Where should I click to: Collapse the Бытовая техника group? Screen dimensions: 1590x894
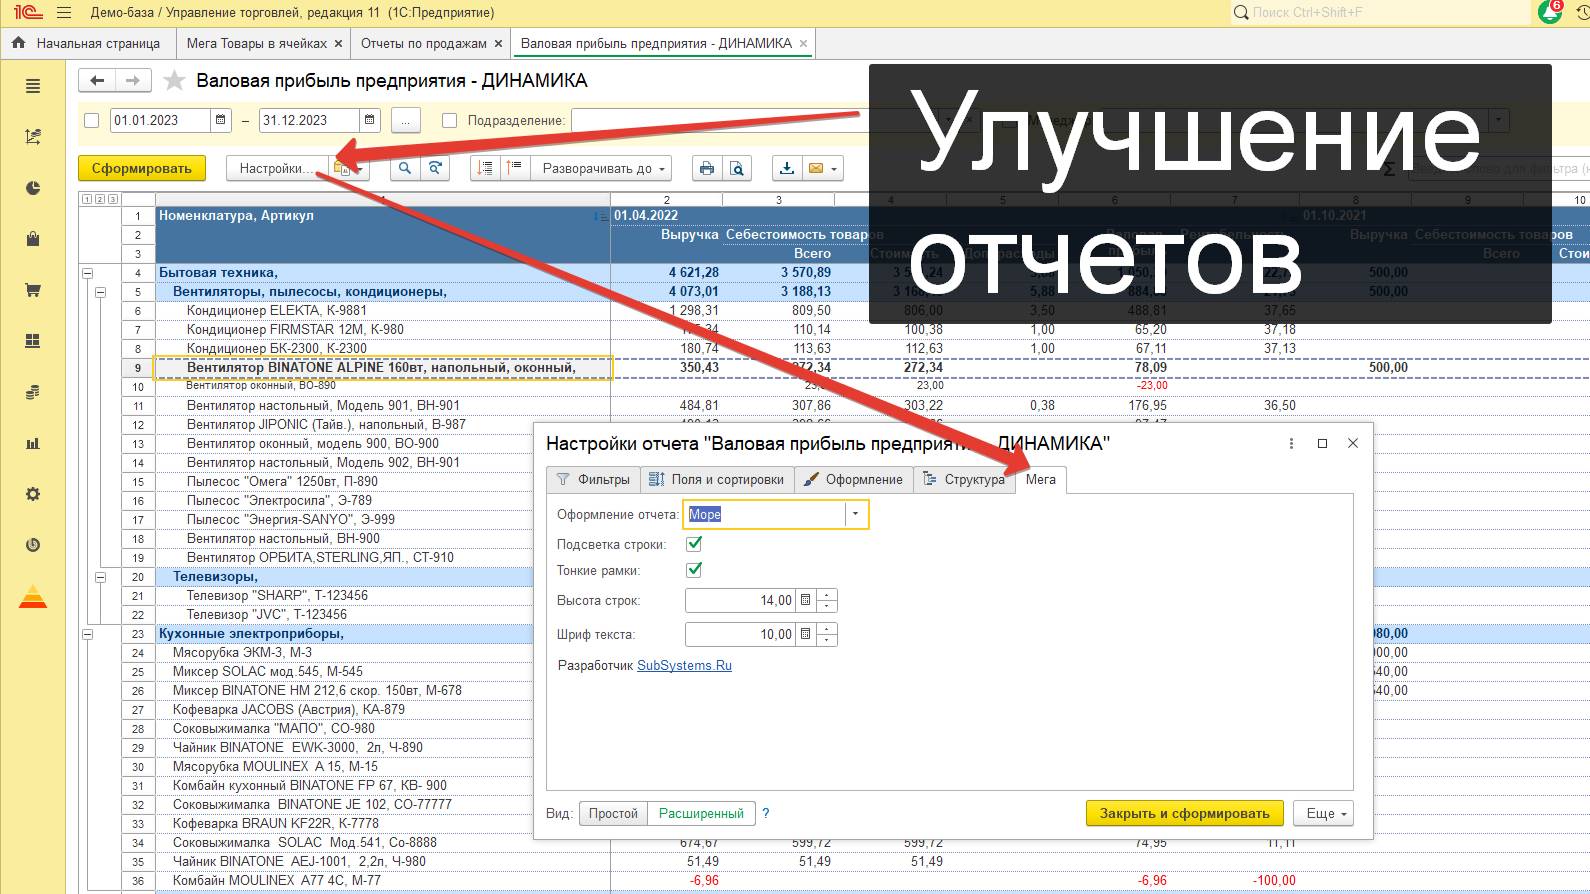pos(87,273)
